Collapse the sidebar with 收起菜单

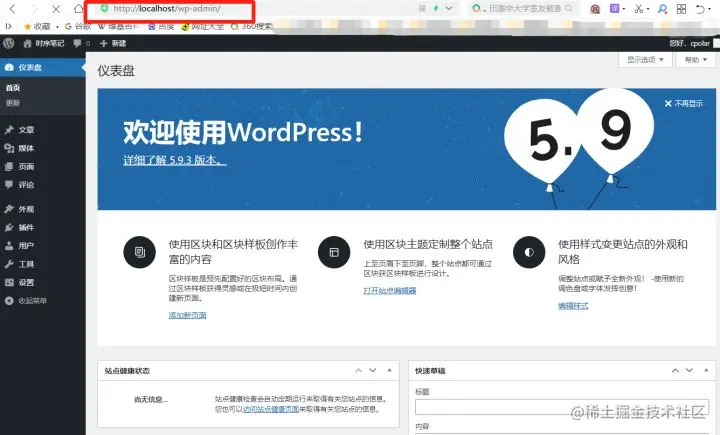(x=26, y=301)
